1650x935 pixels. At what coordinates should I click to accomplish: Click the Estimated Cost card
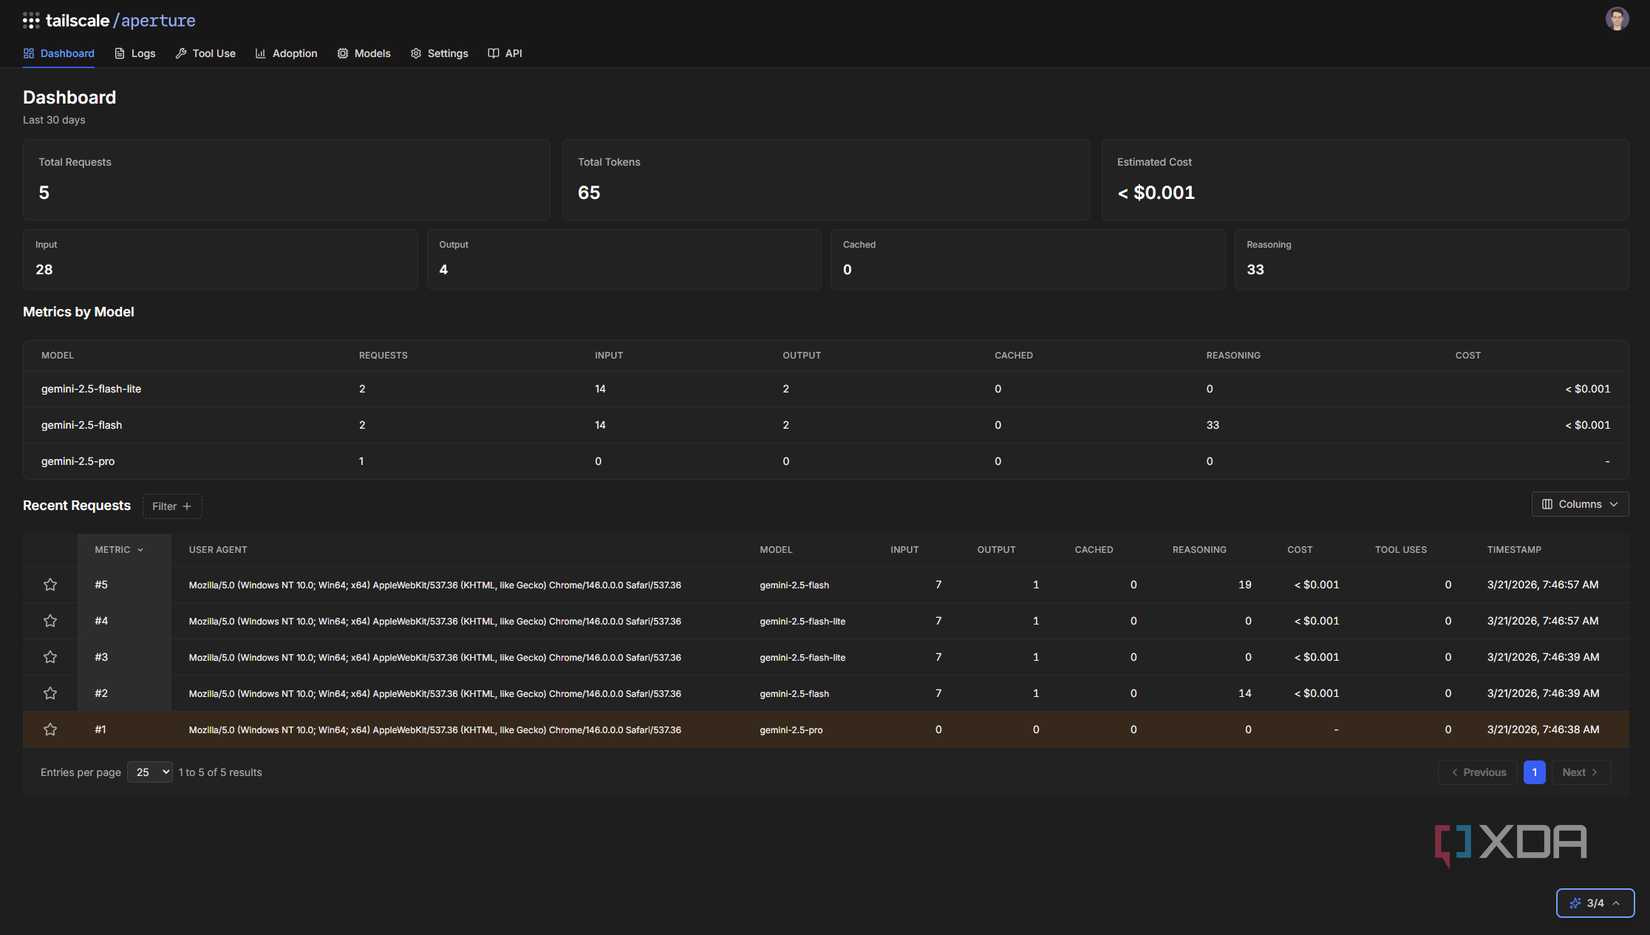pos(1365,180)
